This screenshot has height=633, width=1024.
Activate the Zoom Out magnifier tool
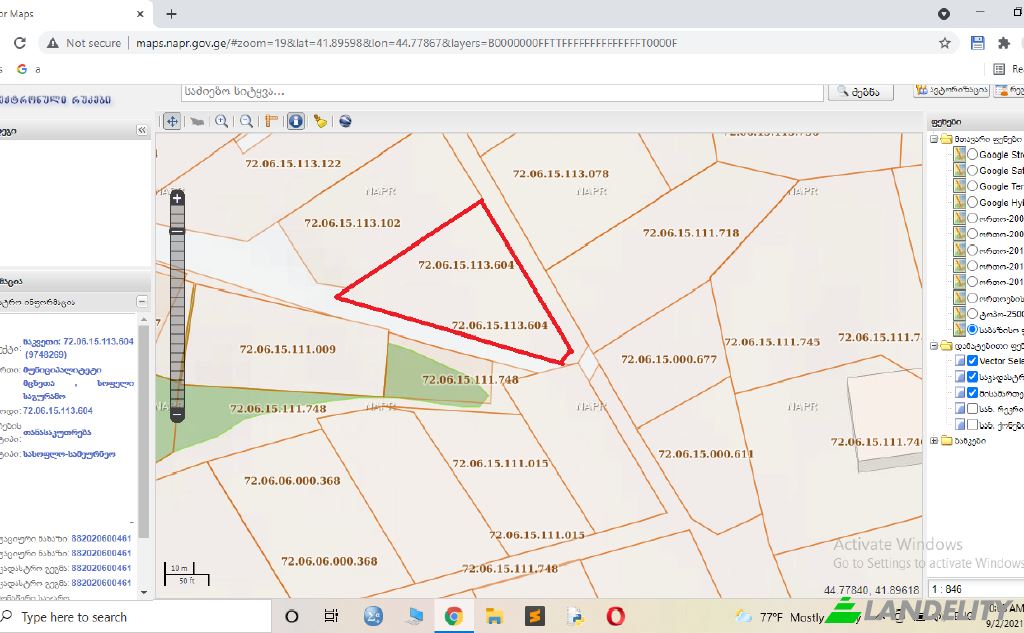click(x=247, y=121)
